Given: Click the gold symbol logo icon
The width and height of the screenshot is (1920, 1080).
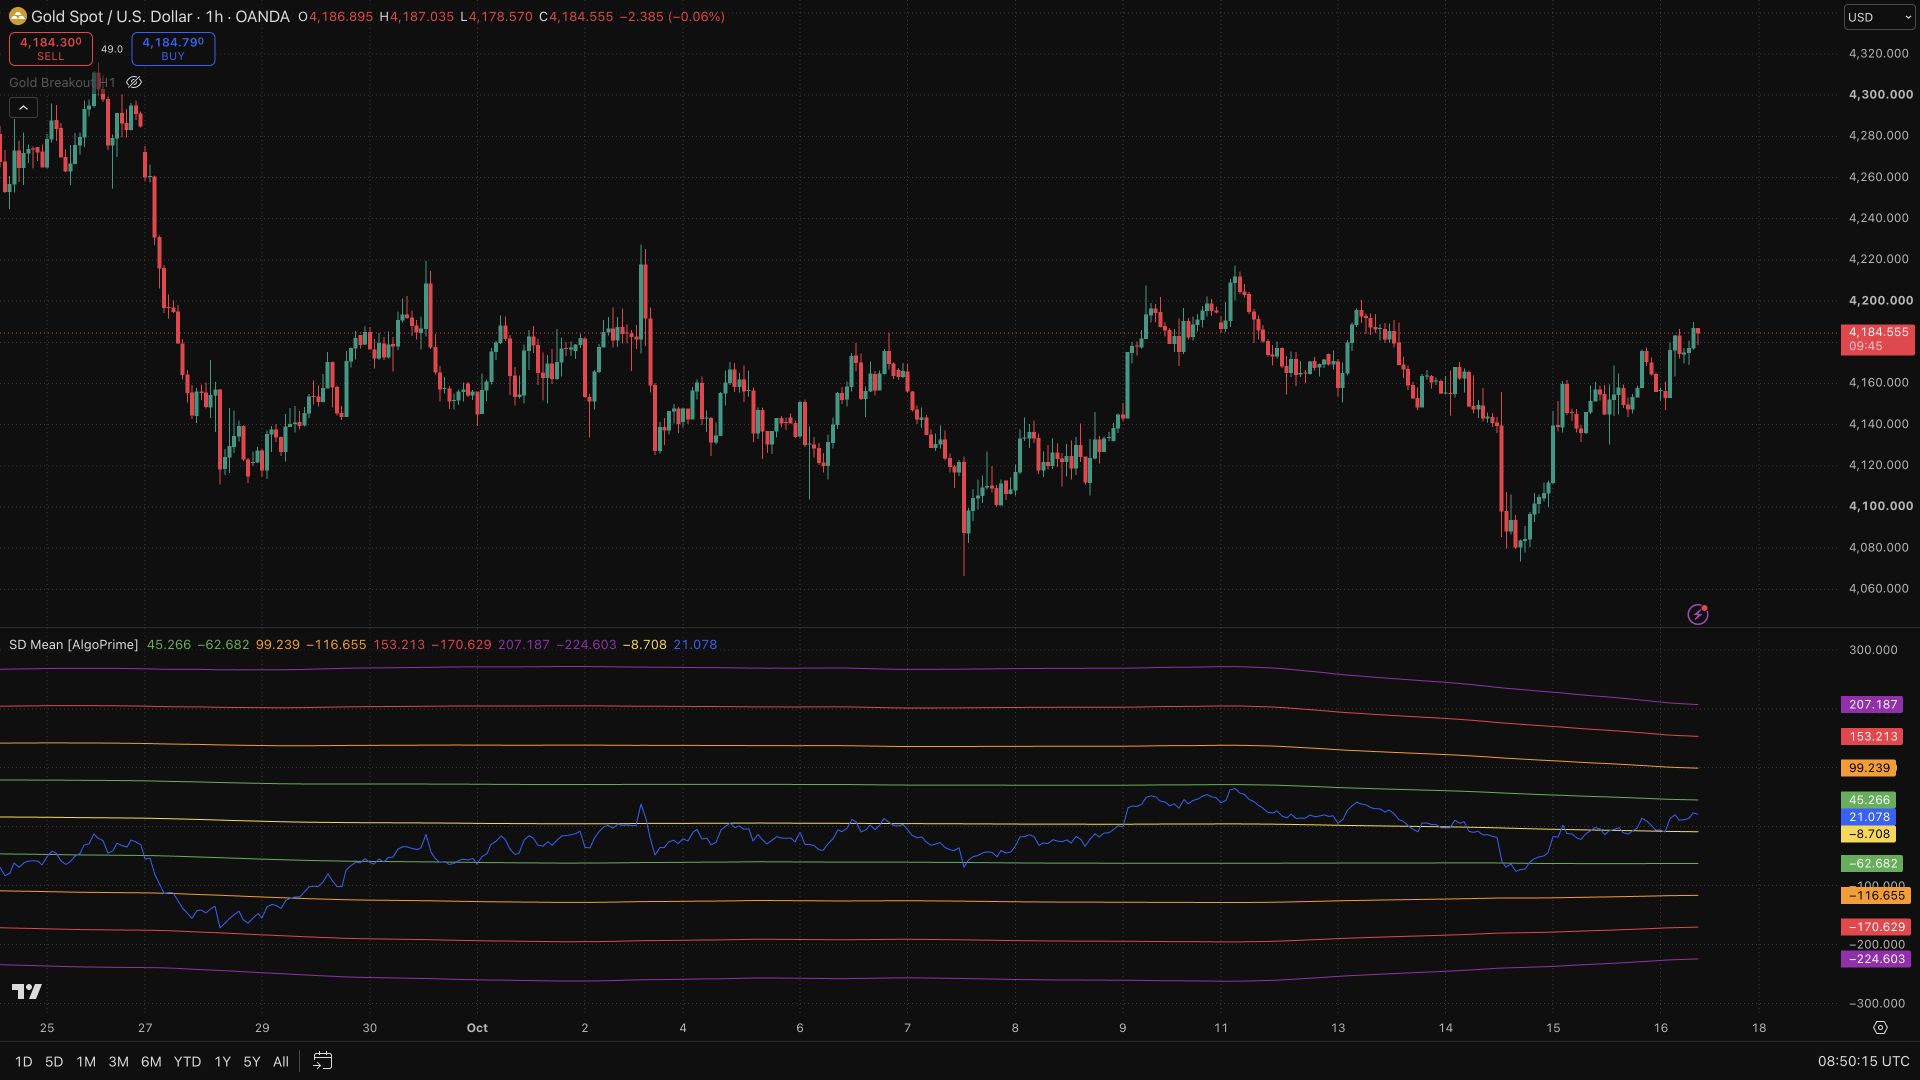Looking at the screenshot, I should coord(17,16).
